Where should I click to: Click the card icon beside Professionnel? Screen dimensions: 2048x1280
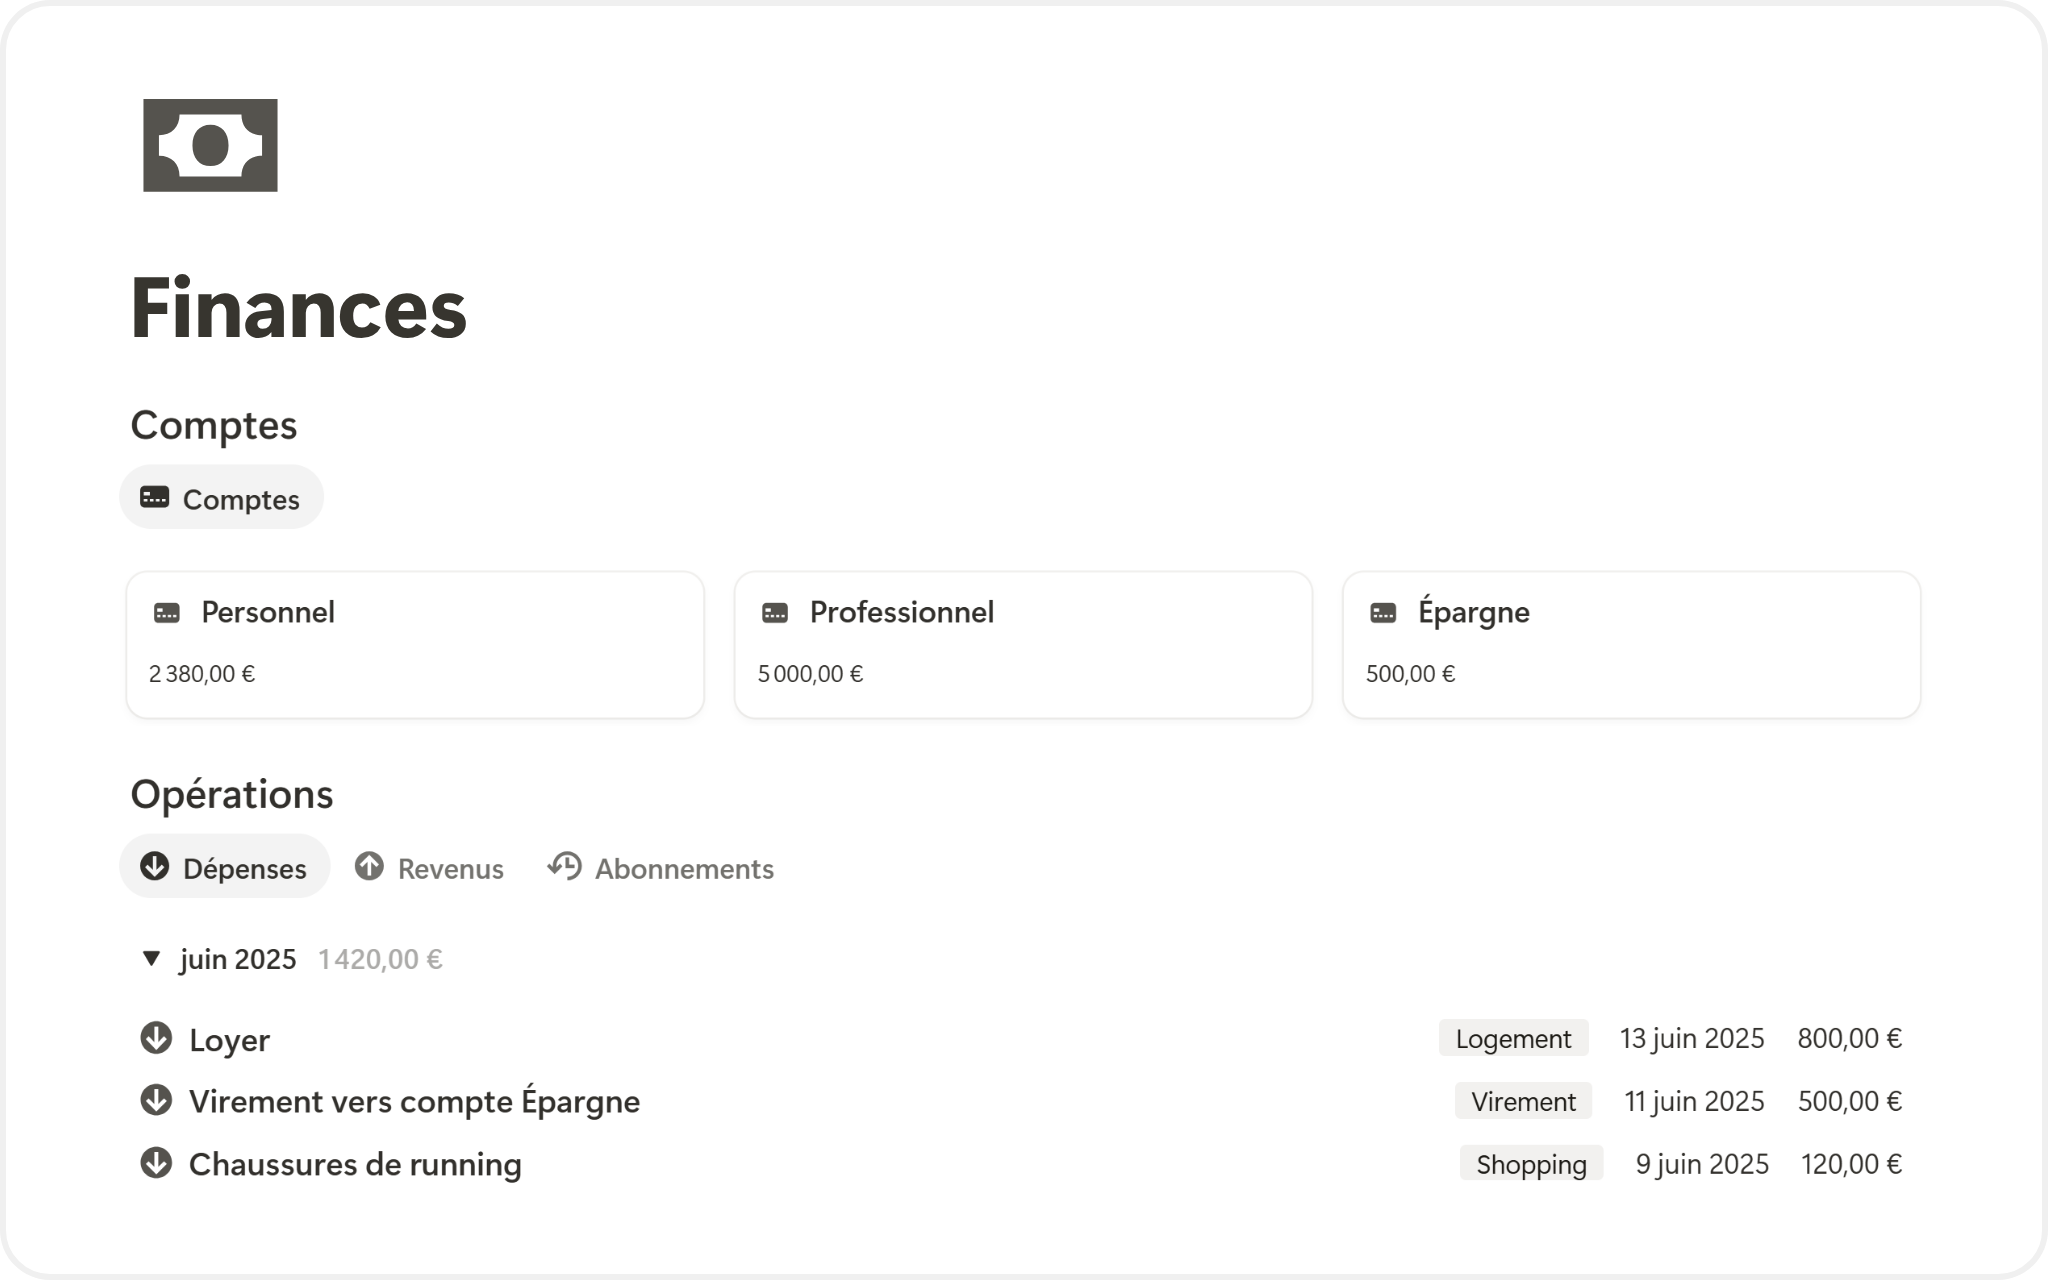coord(775,613)
